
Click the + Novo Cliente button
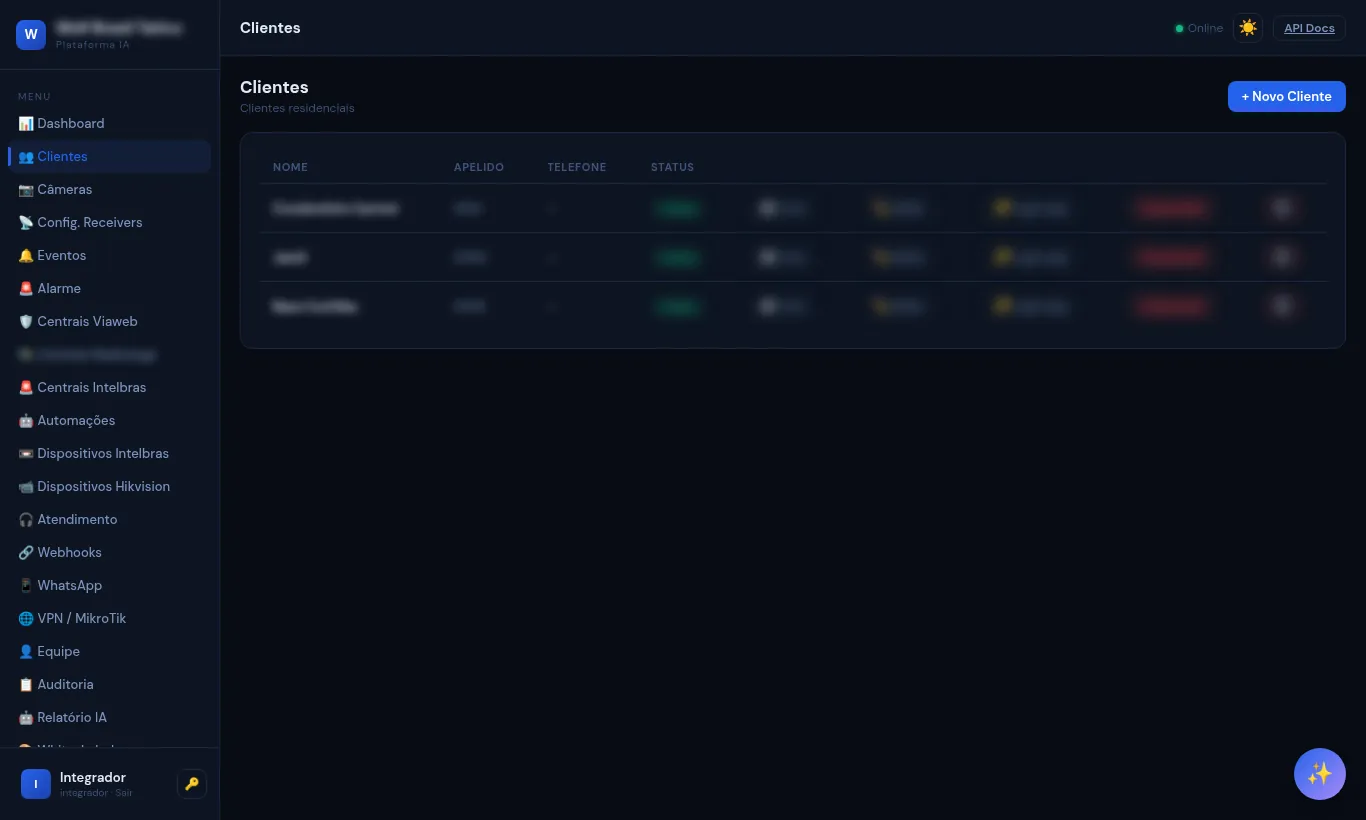[x=1286, y=96]
